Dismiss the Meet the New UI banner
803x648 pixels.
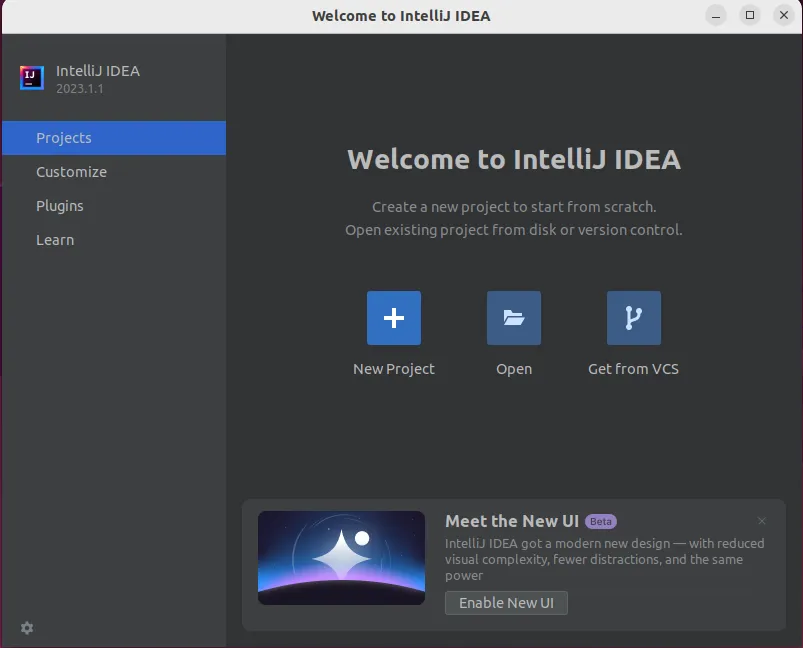click(762, 521)
